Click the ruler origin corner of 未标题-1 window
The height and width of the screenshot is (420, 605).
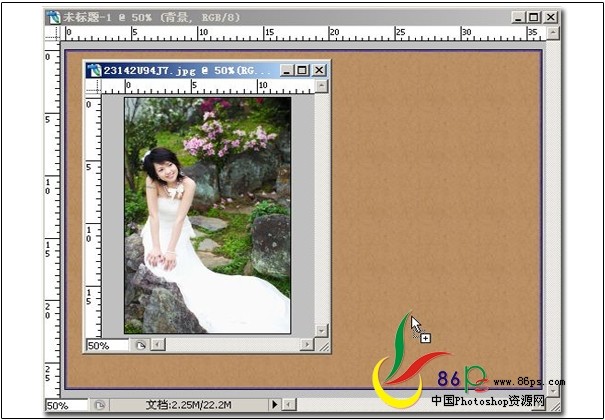53,34
